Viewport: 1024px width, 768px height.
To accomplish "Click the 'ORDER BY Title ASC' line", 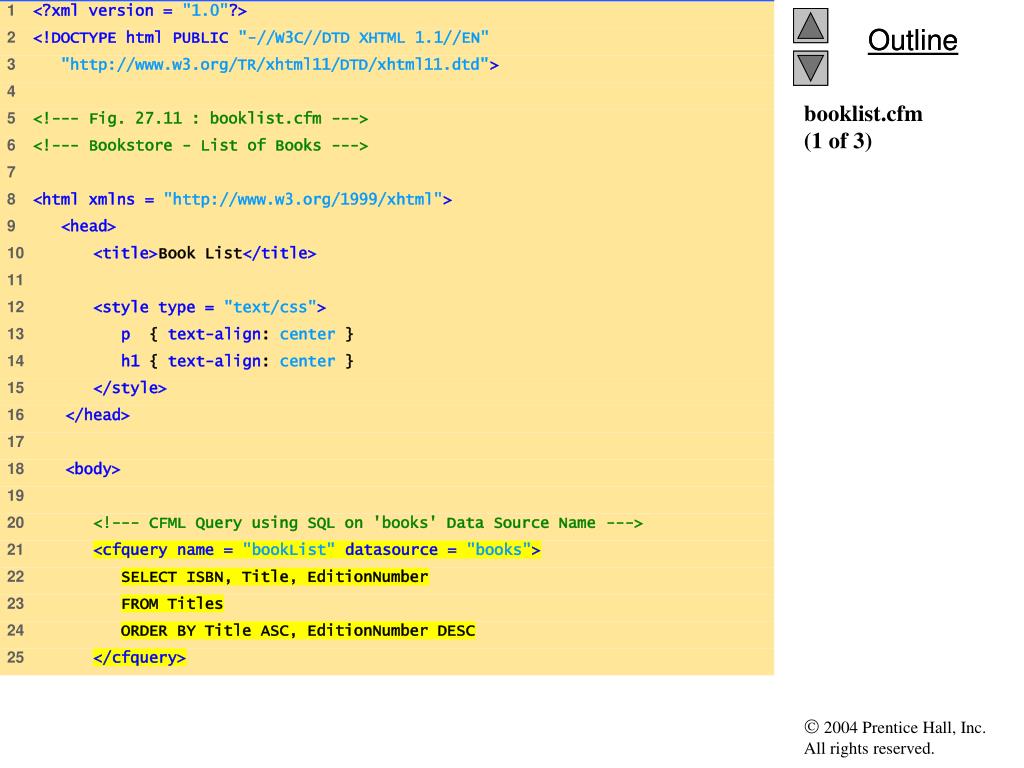I will pos(298,631).
